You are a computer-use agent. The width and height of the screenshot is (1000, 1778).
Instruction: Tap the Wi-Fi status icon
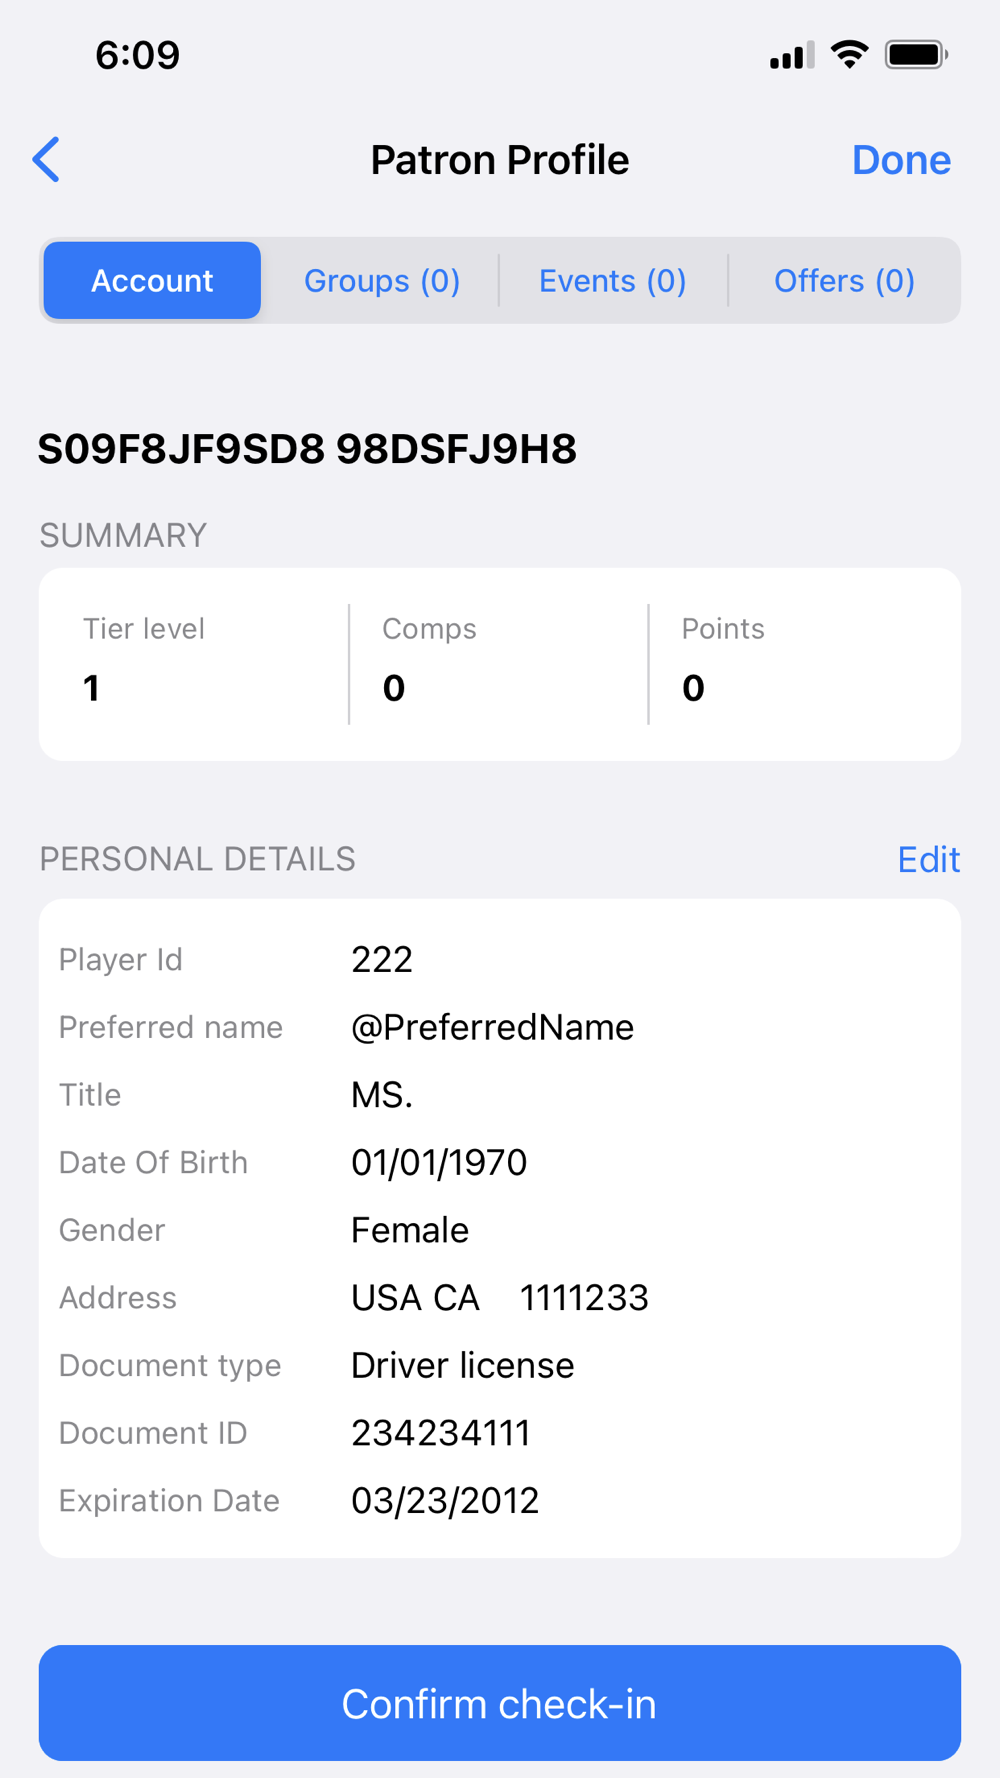(x=849, y=55)
